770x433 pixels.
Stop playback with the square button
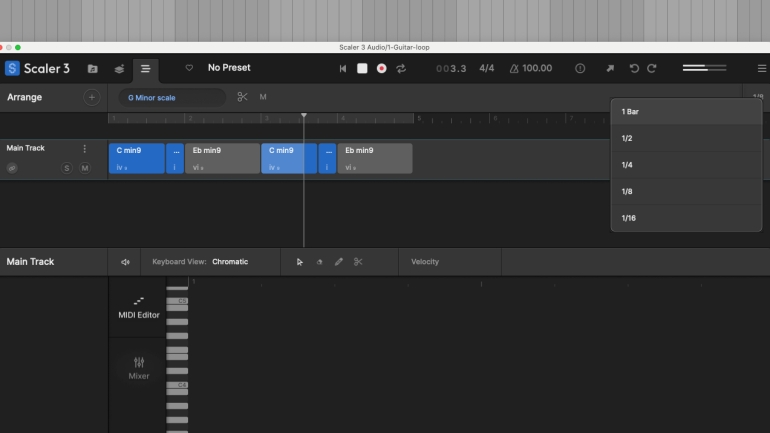point(362,68)
